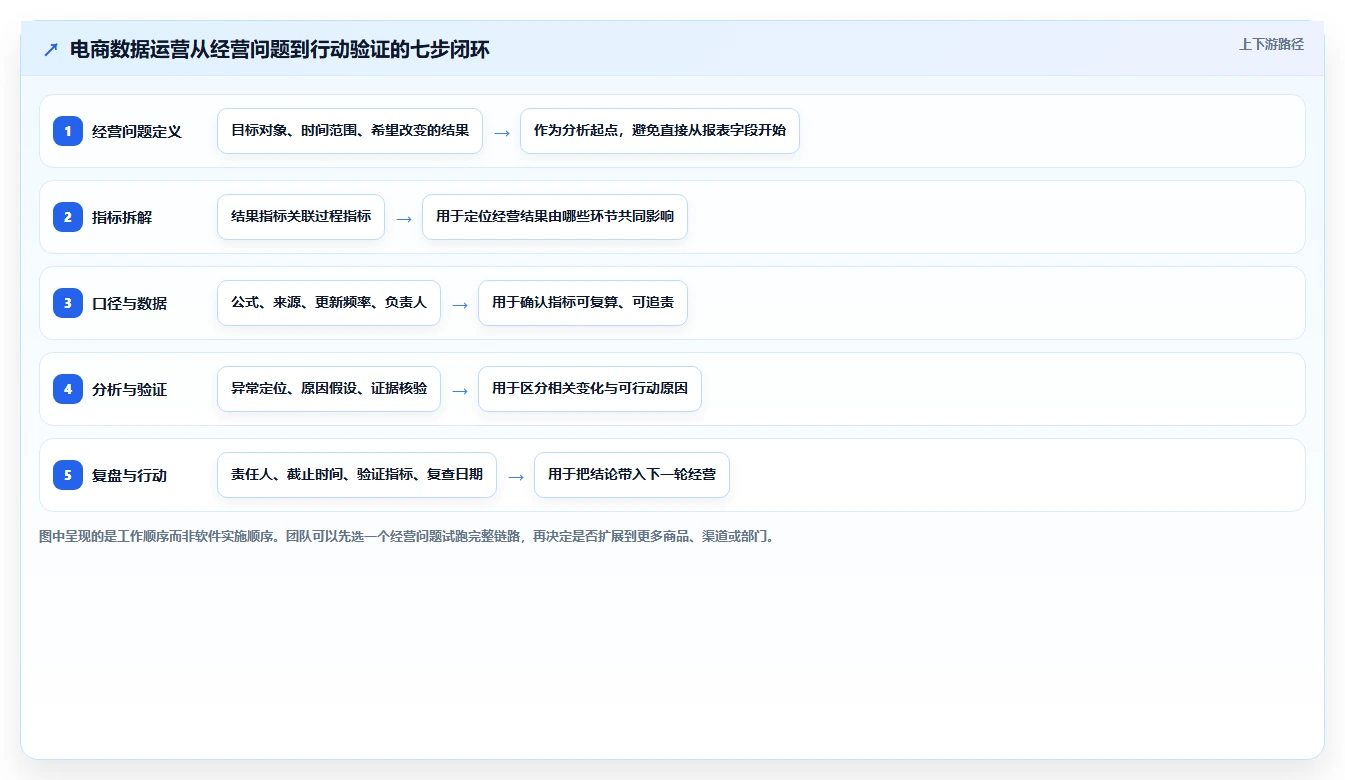Click the arrow in the 指标拆解 row
This screenshot has width=1345, height=780.
[404, 218]
